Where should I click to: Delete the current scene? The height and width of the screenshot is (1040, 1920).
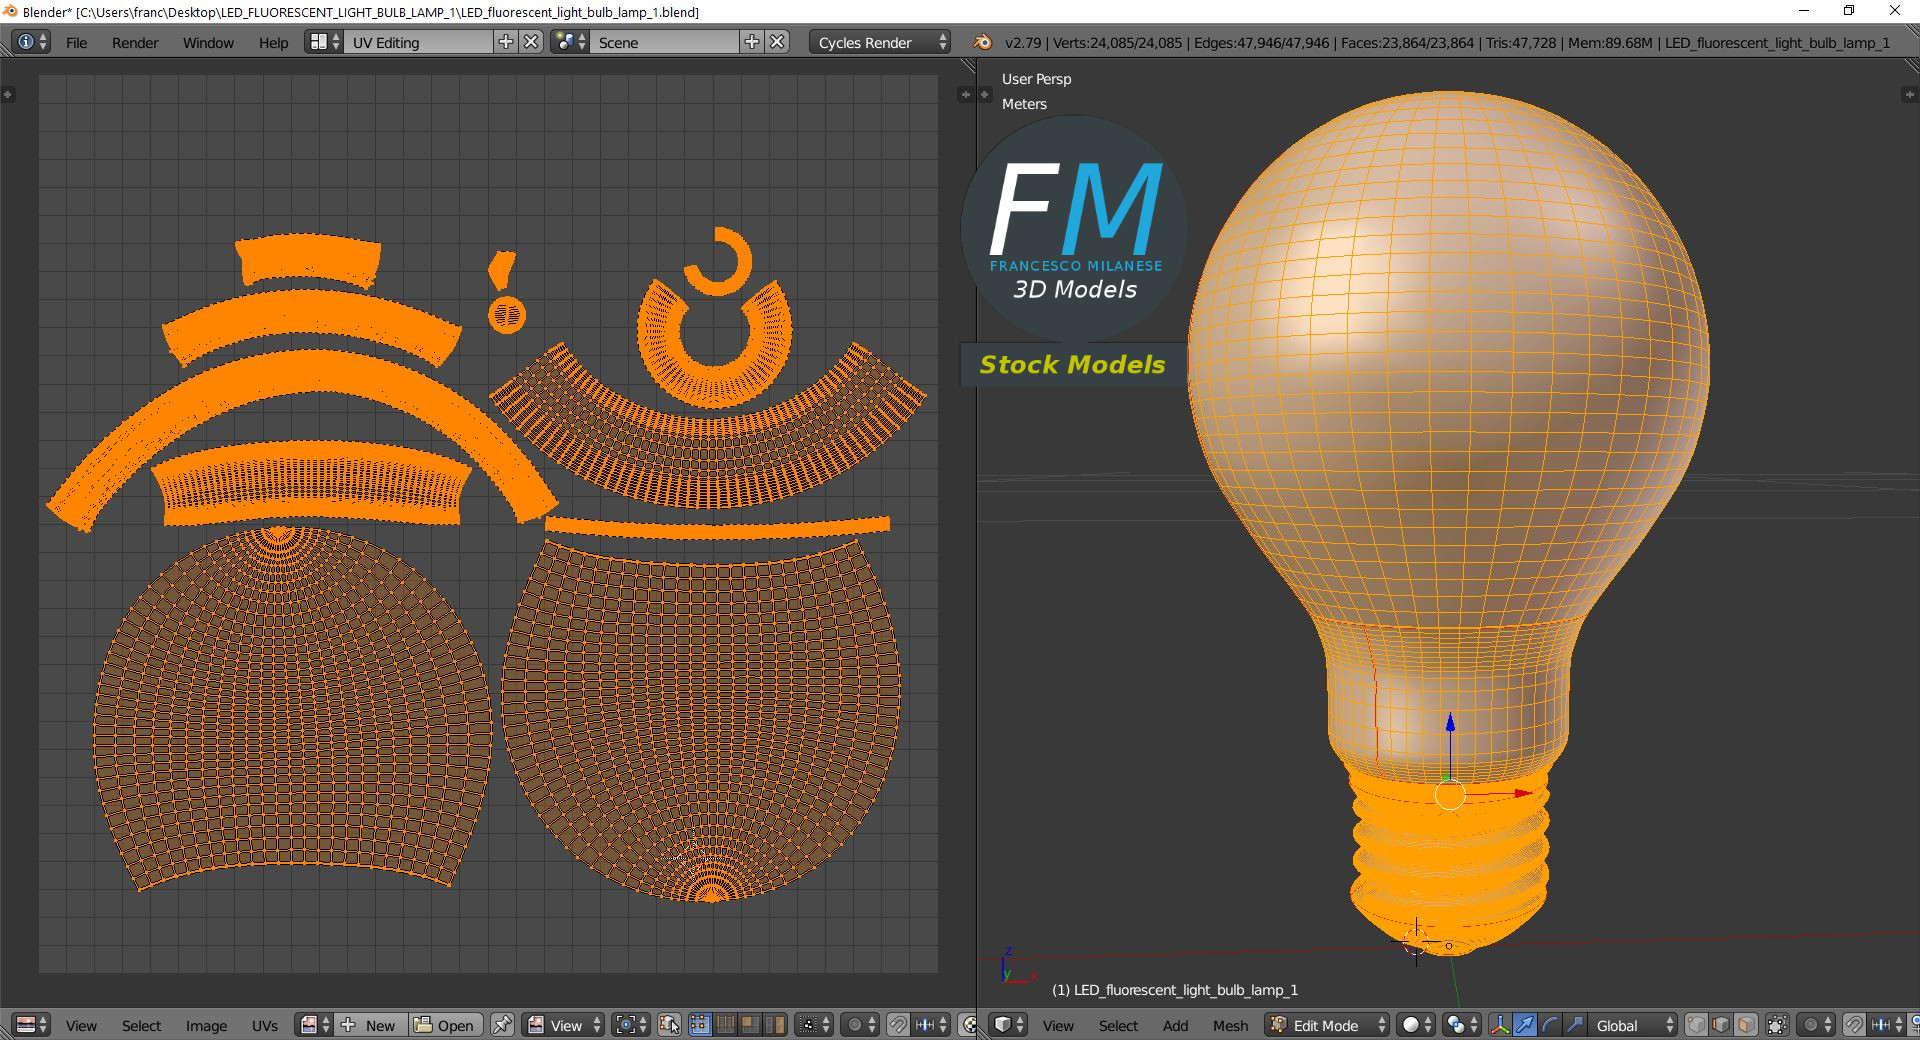[x=777, y=42]
